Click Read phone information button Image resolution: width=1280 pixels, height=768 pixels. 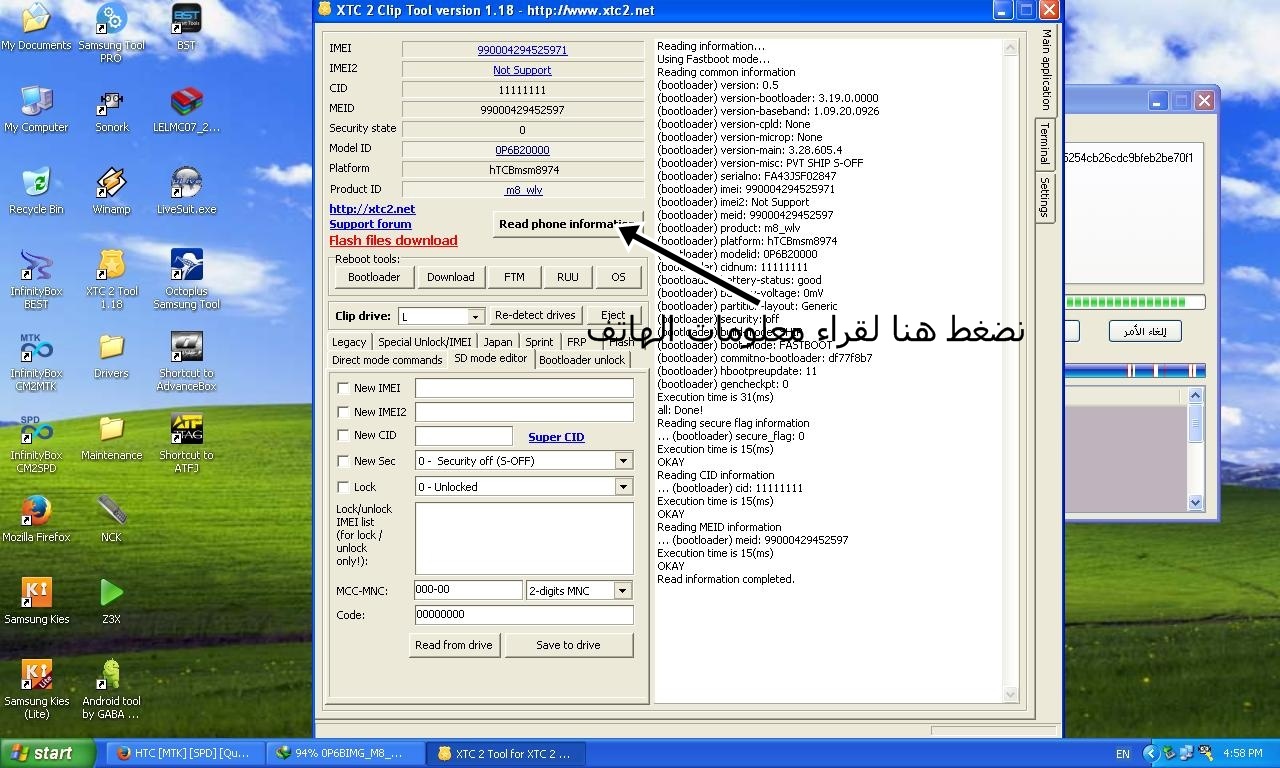(x=567, y=224)
